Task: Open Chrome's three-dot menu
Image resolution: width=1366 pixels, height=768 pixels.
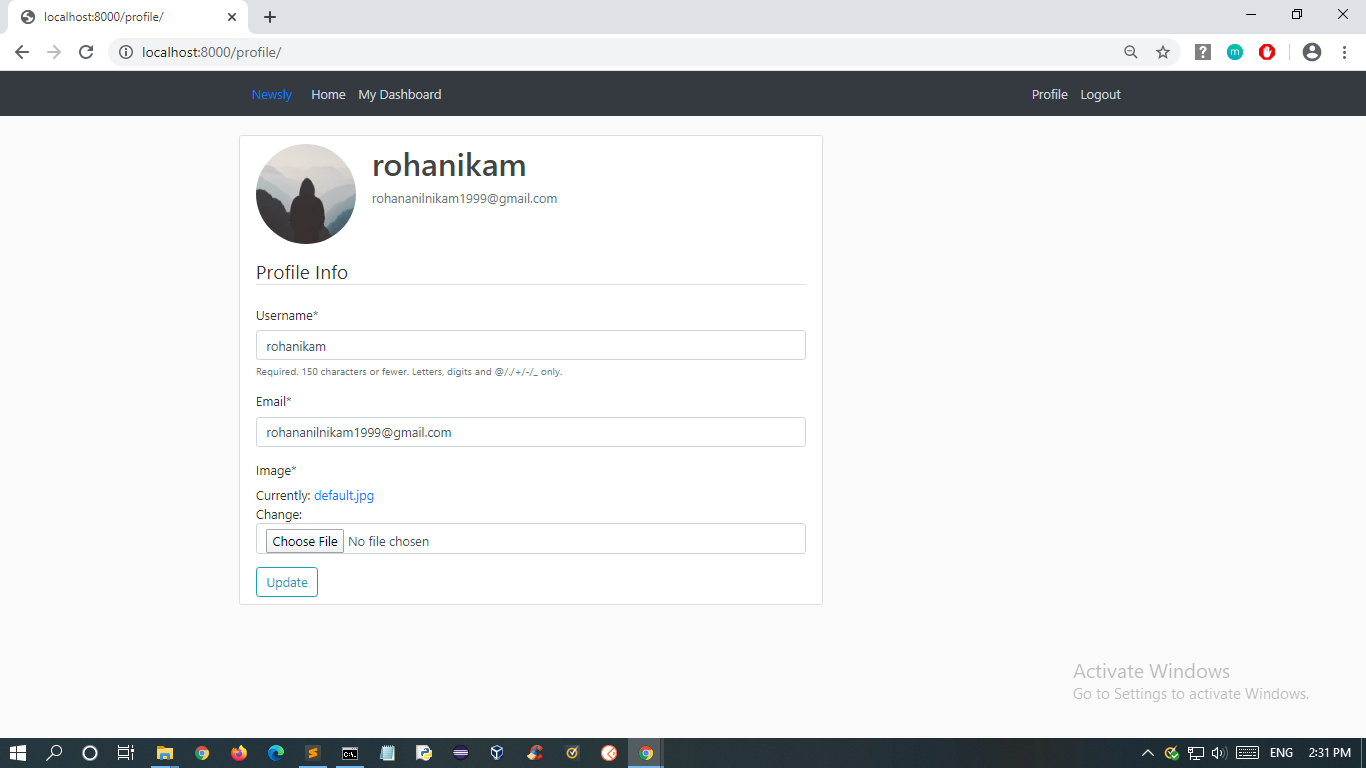Action: click(x=1344, y=52)
